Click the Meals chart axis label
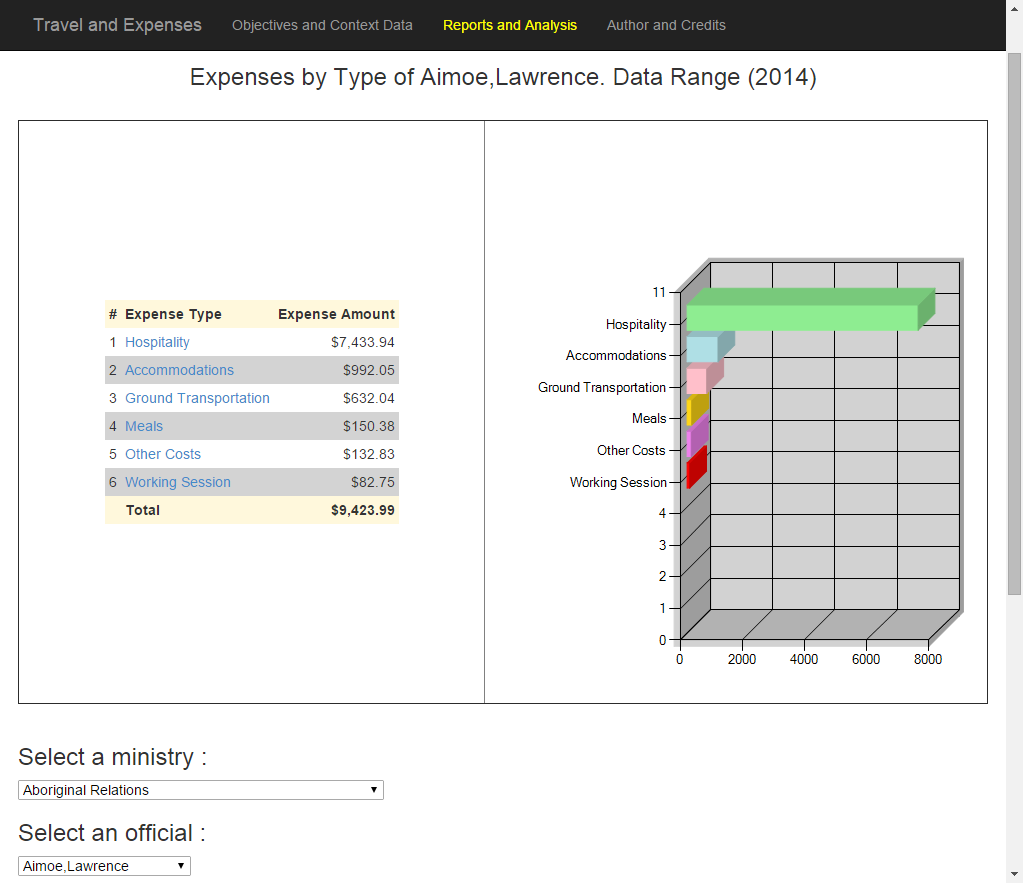Image resolution: width=1023 pixels, height=883 pixels. pos(649,418)
